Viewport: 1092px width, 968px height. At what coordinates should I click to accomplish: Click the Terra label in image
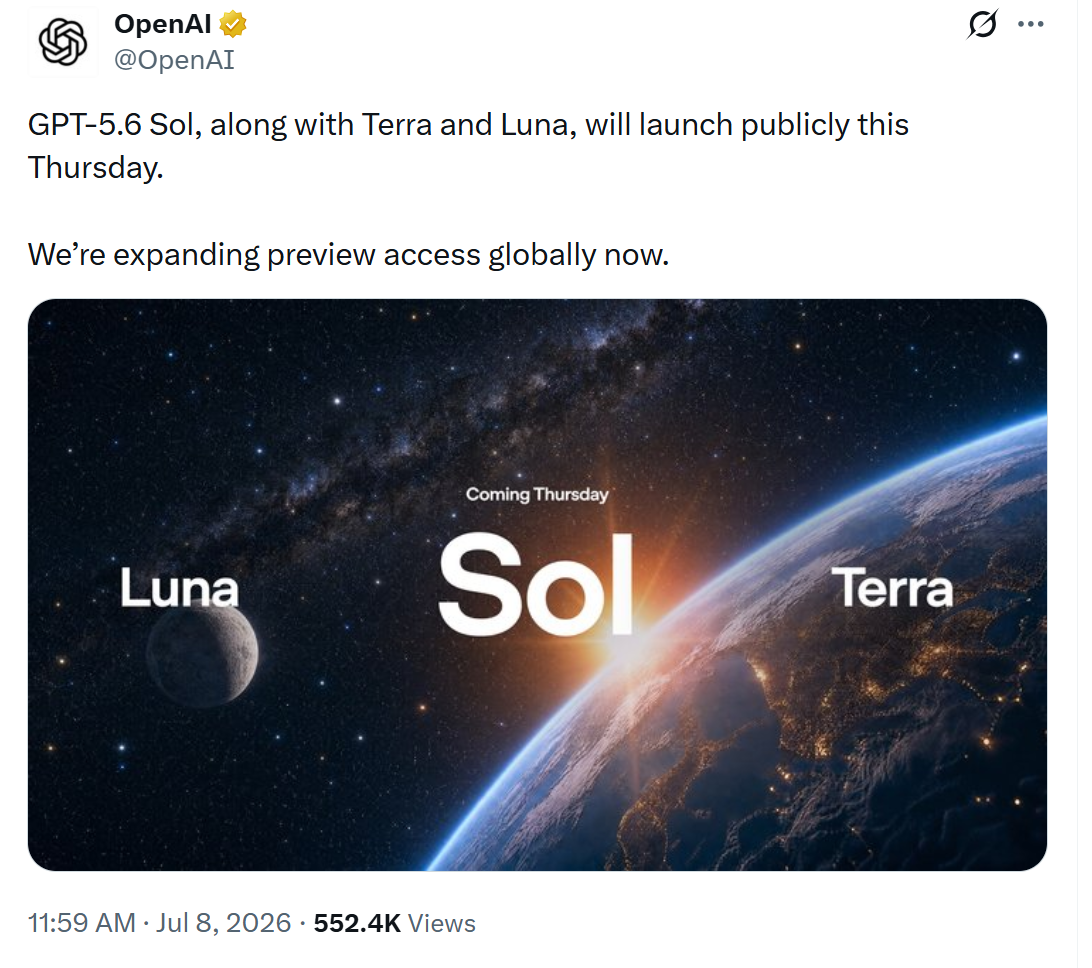[892, 587]
